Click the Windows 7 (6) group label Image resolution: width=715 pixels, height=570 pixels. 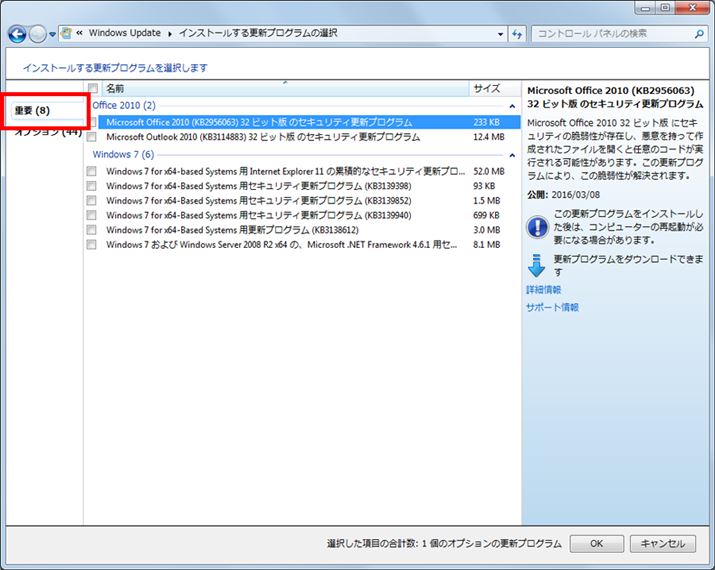click(x=123, y=155)
